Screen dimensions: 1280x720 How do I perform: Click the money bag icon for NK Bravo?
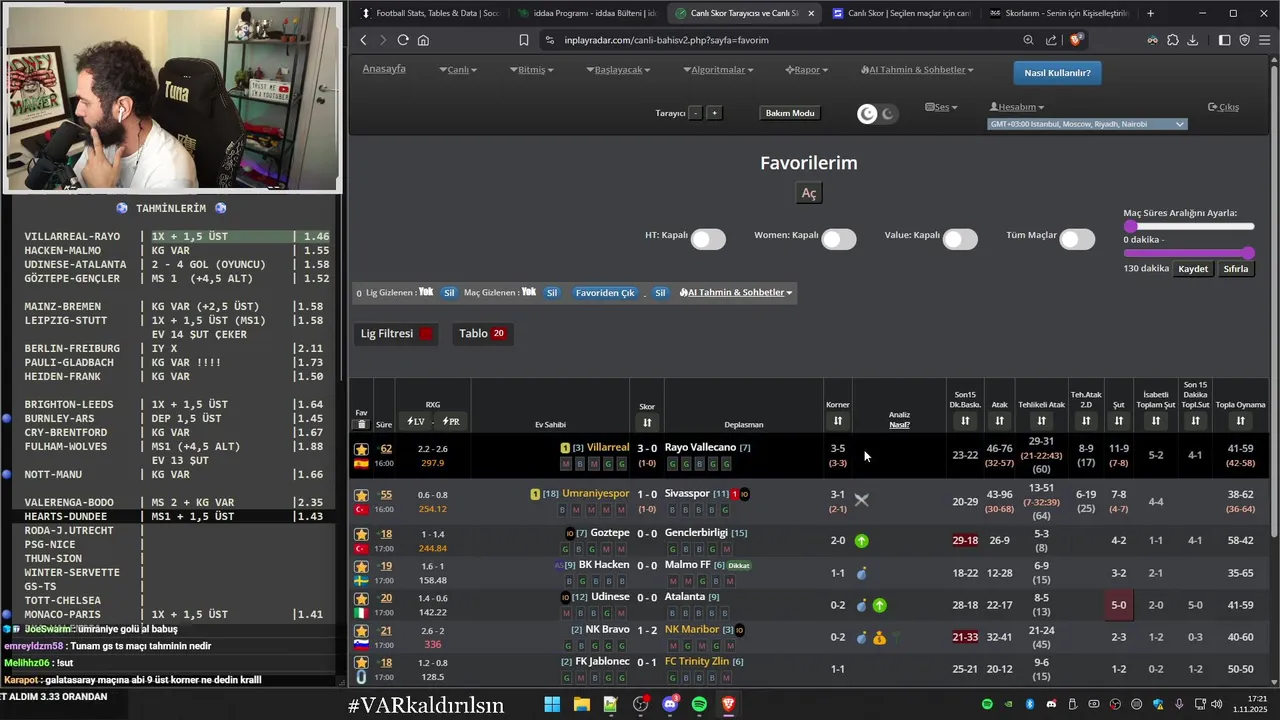[879, 637]
